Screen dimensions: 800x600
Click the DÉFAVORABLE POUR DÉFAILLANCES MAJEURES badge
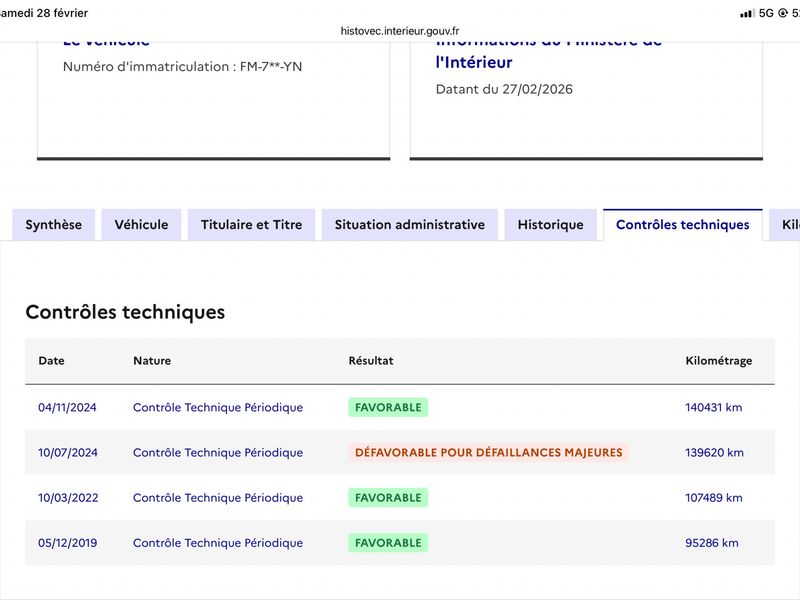[x=488, y=453]
